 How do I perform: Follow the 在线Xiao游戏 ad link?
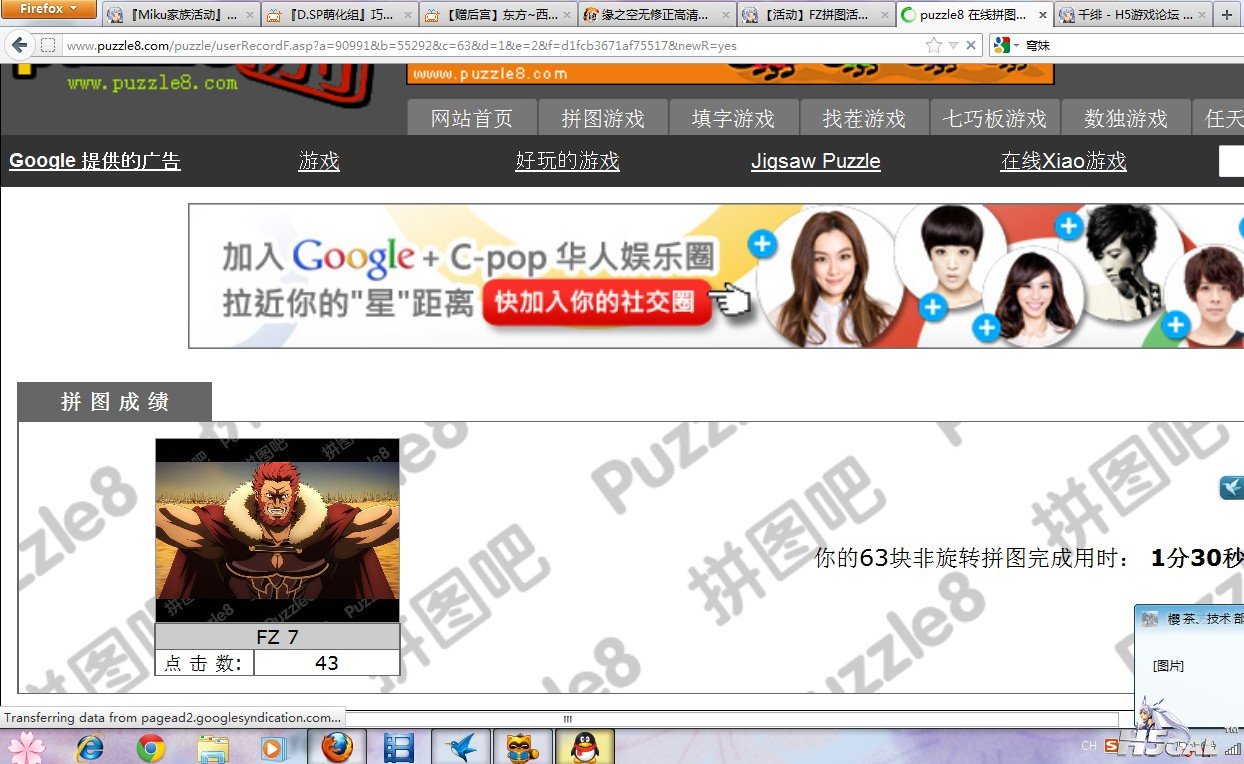point(1063,161)
